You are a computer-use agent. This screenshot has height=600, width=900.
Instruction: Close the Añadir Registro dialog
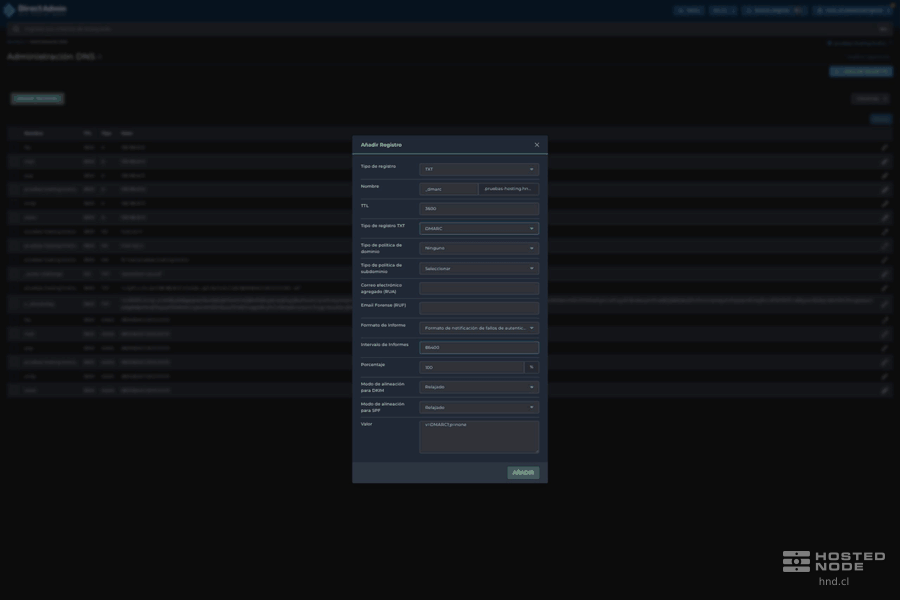(x=537, y=145)
